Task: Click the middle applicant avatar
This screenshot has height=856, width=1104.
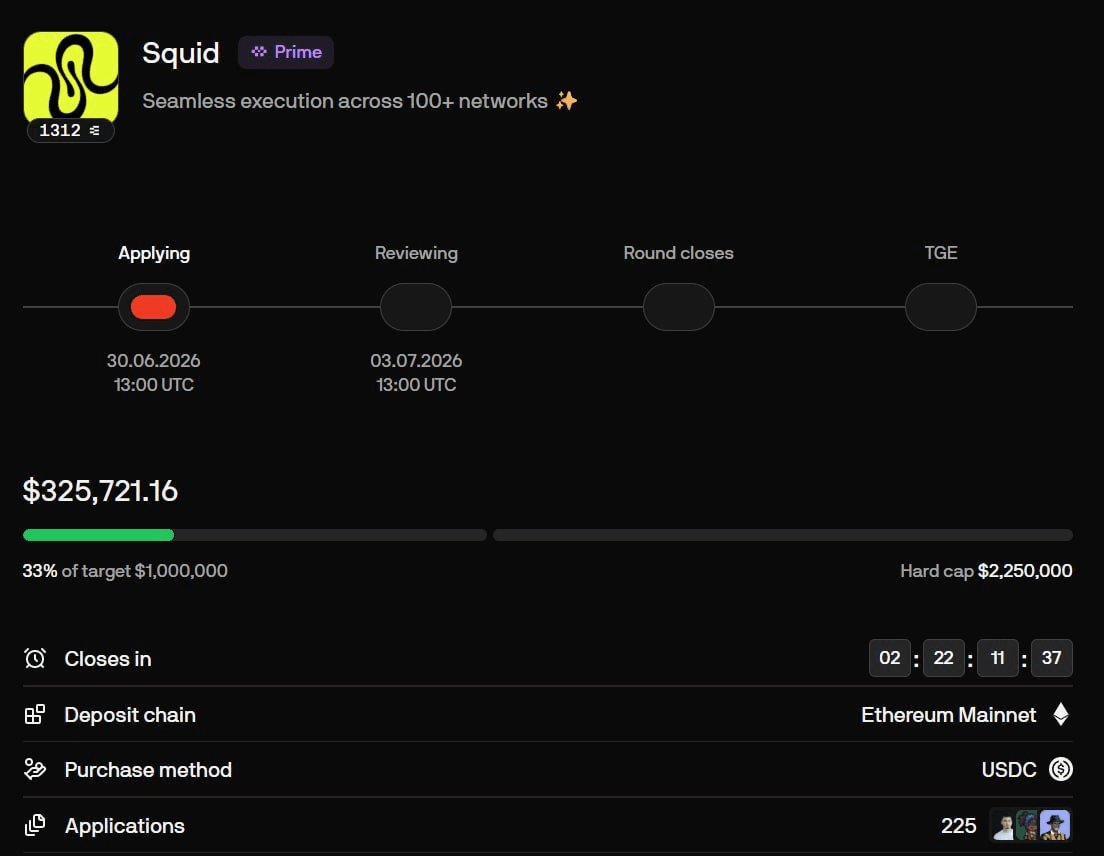Action: coord(1028,825)
